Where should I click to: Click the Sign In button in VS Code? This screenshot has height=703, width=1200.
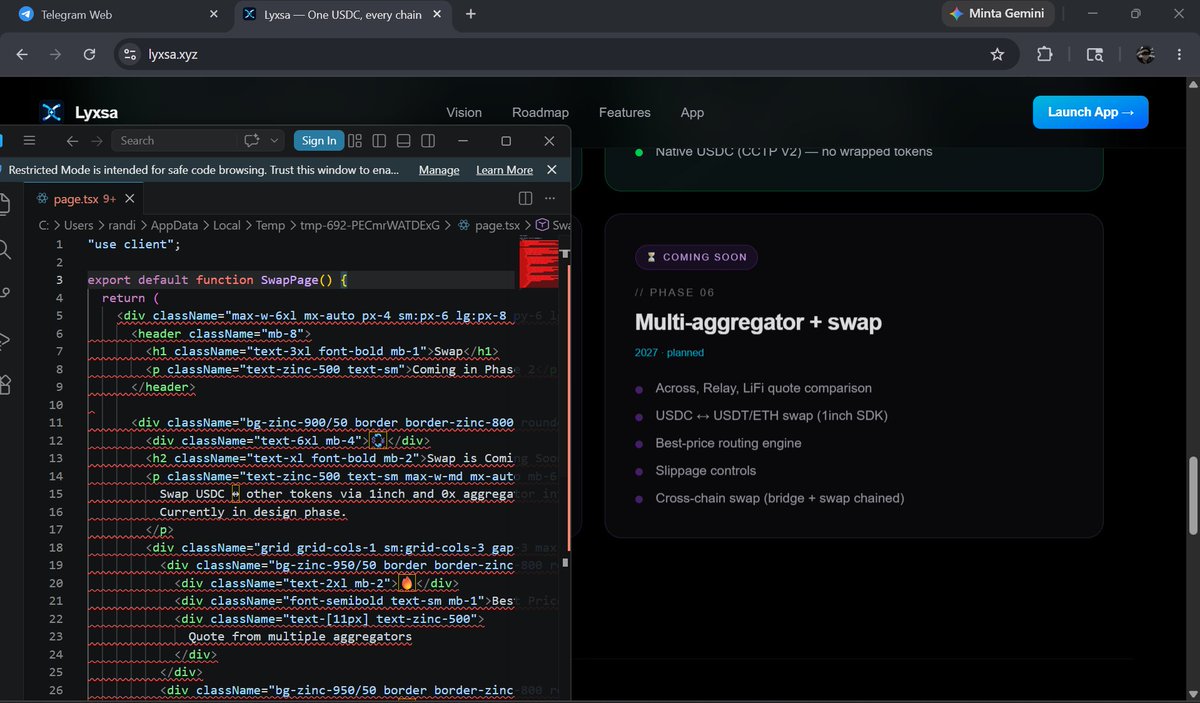pyautogui.click(x=319, y=141)
